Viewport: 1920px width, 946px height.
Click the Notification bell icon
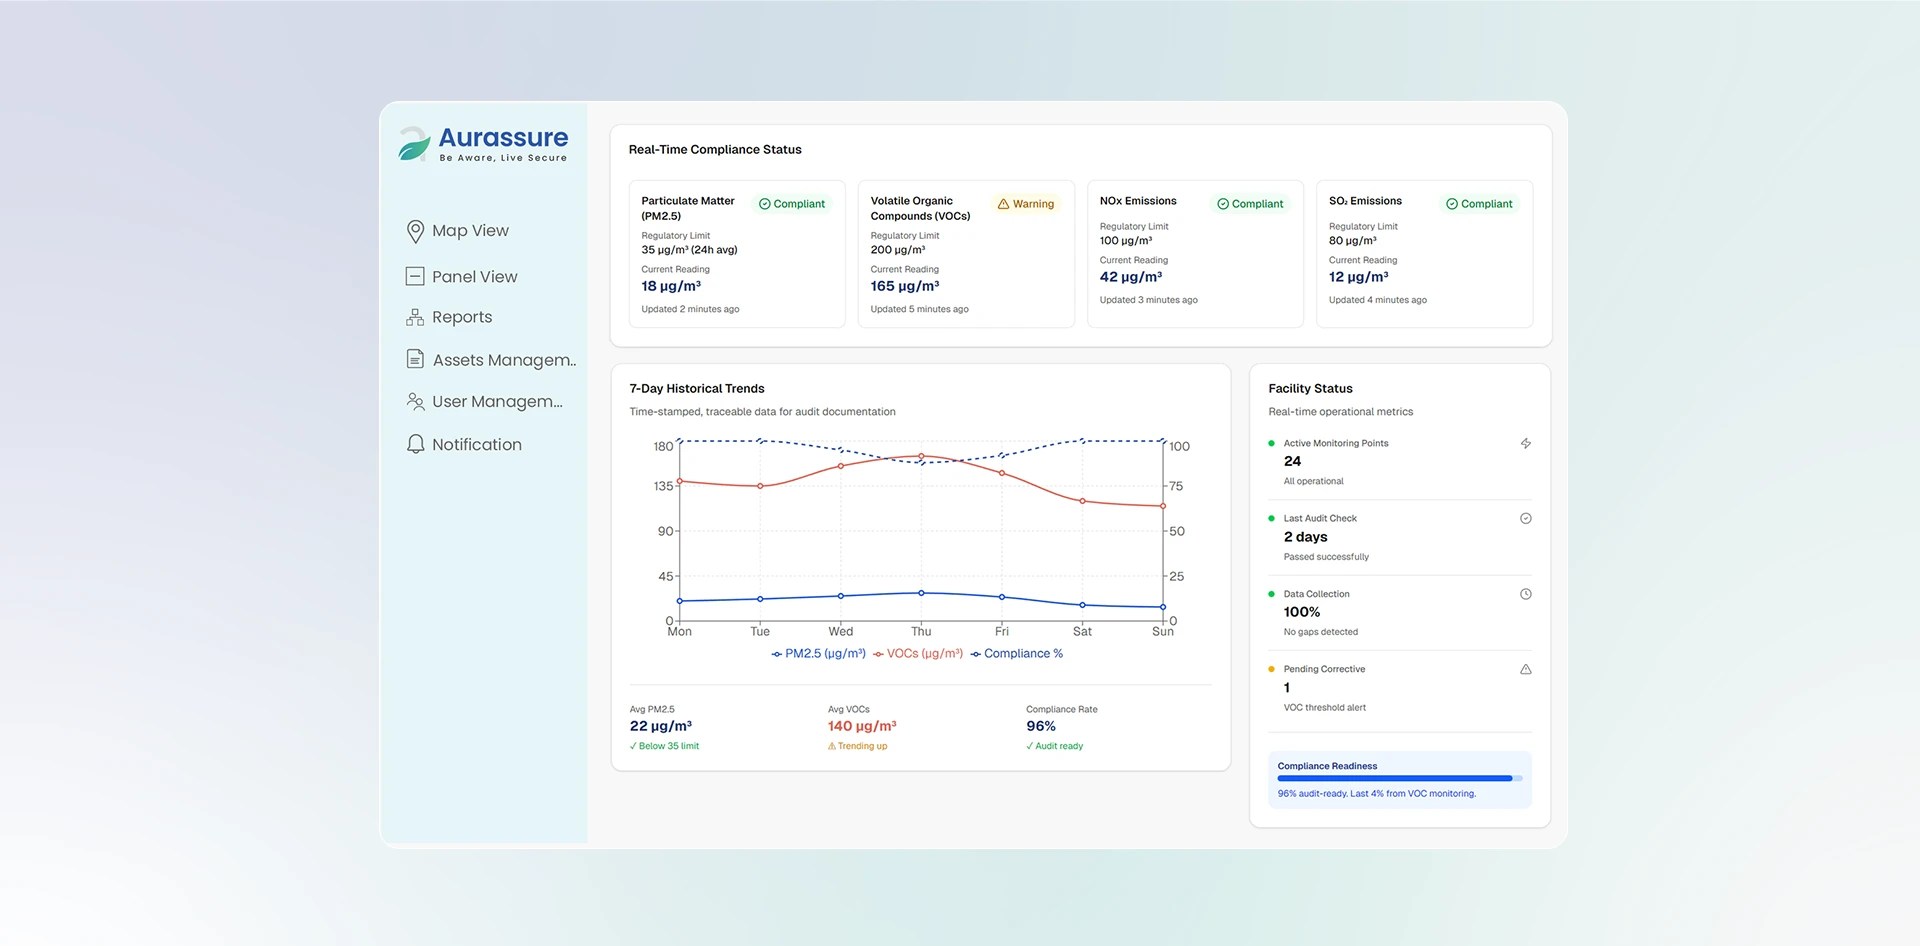(415, 443)
